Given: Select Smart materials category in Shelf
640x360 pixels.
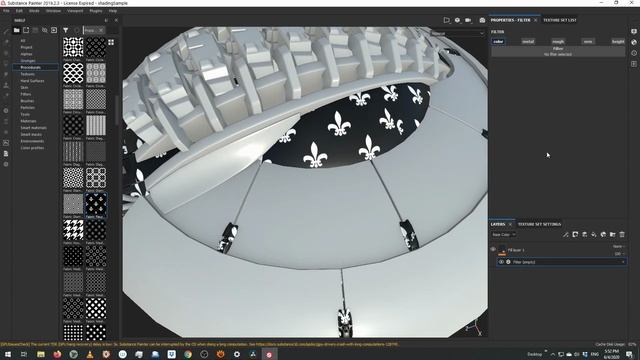Looking at the screenshot, I should click(x=33, y=128).
